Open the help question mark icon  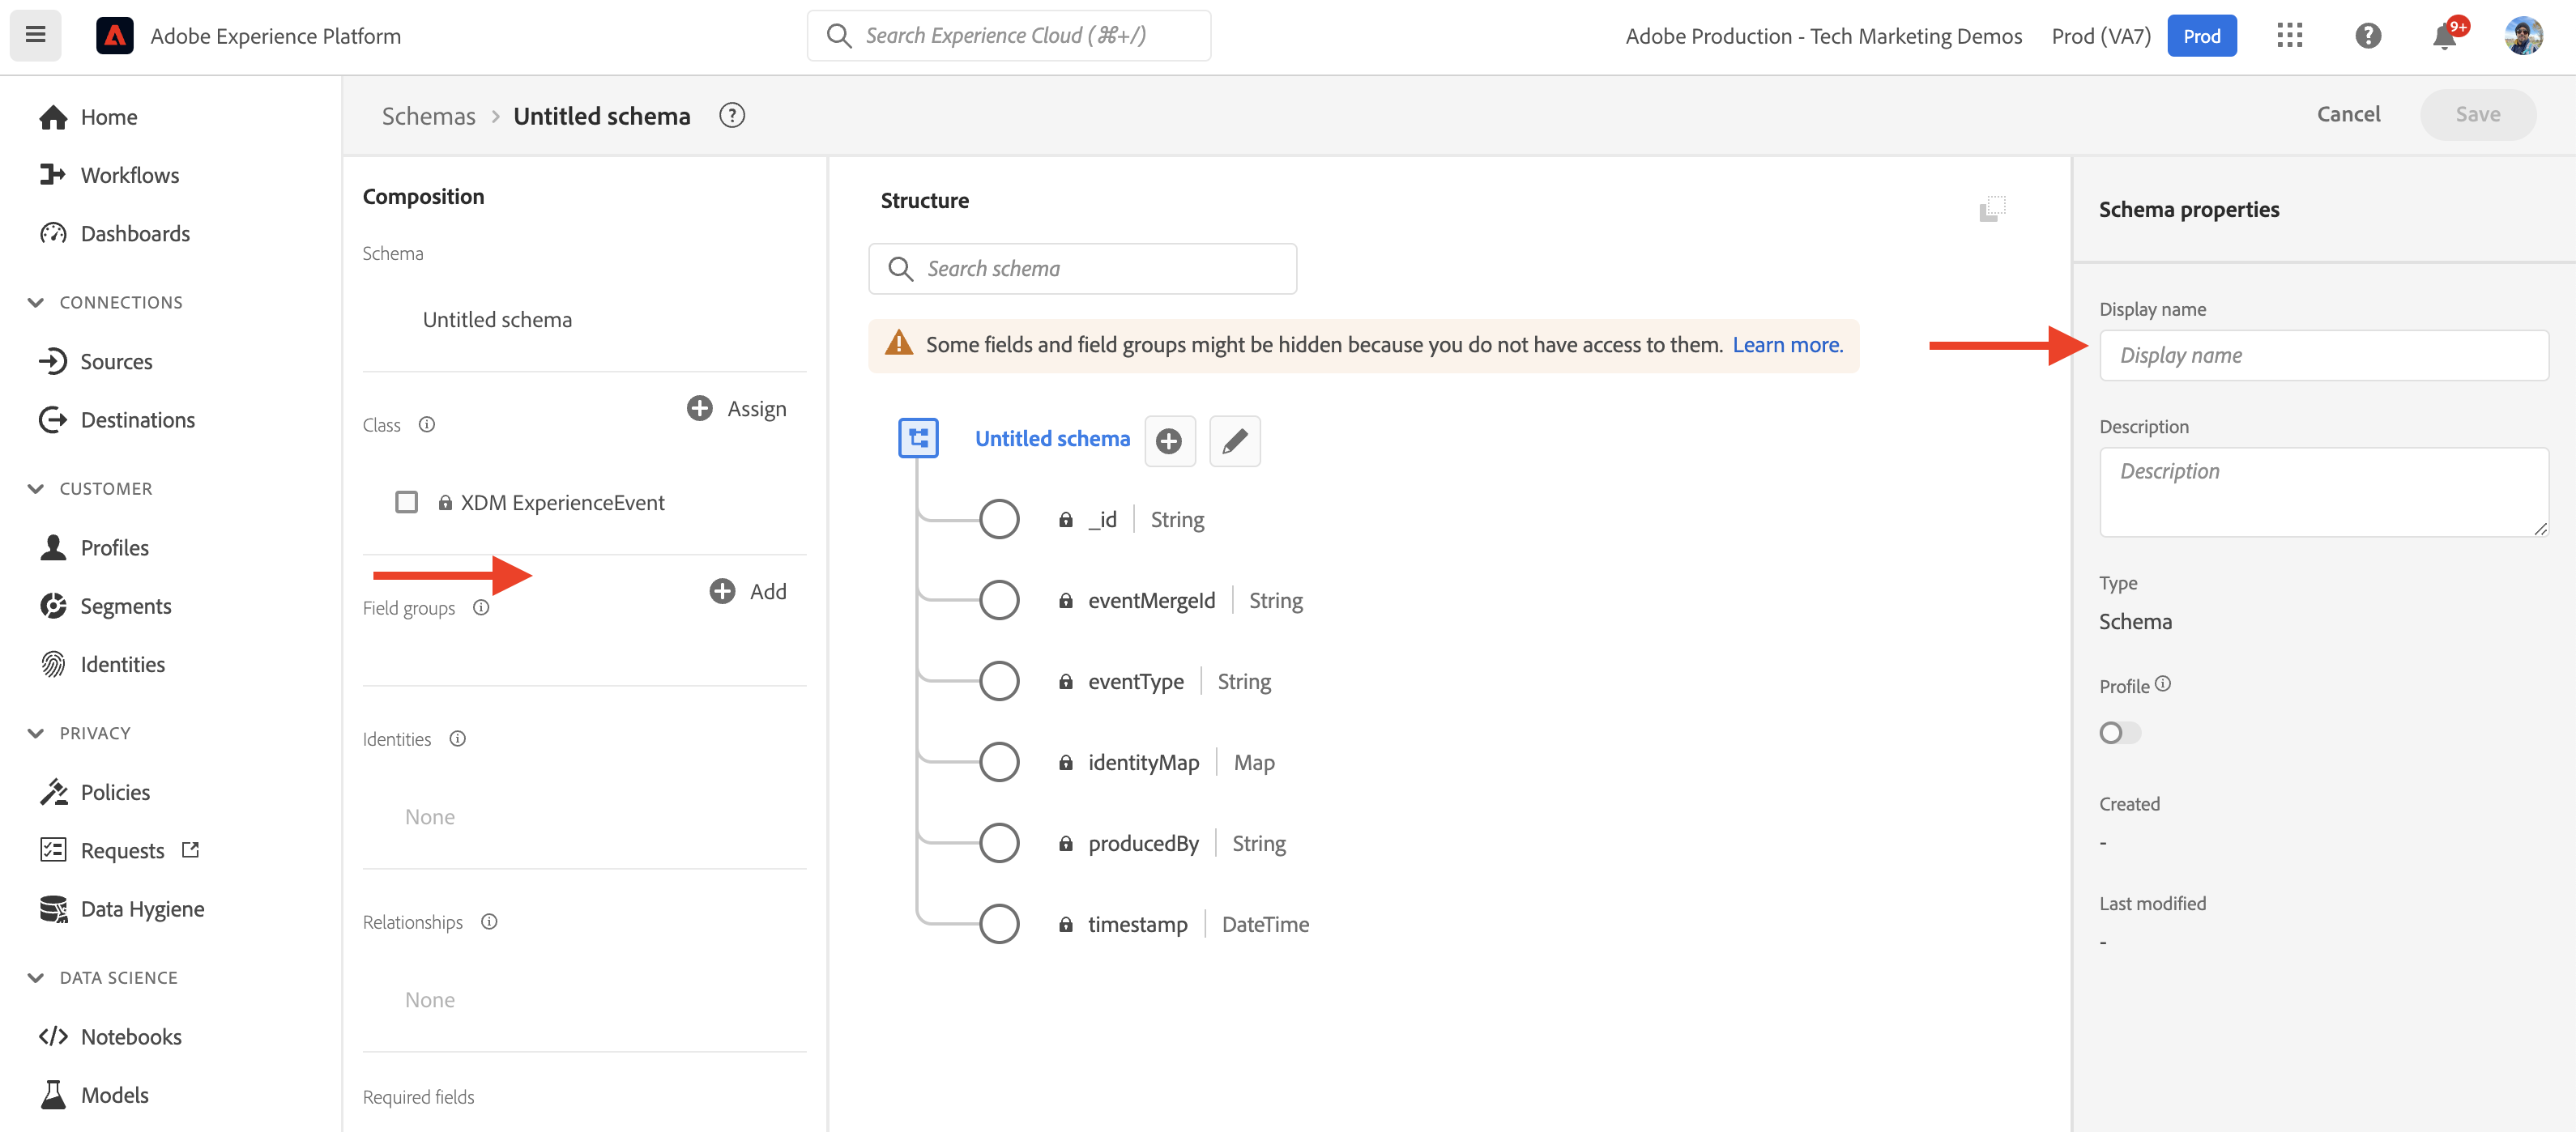pyautogui.click(x=2367, y=36)
